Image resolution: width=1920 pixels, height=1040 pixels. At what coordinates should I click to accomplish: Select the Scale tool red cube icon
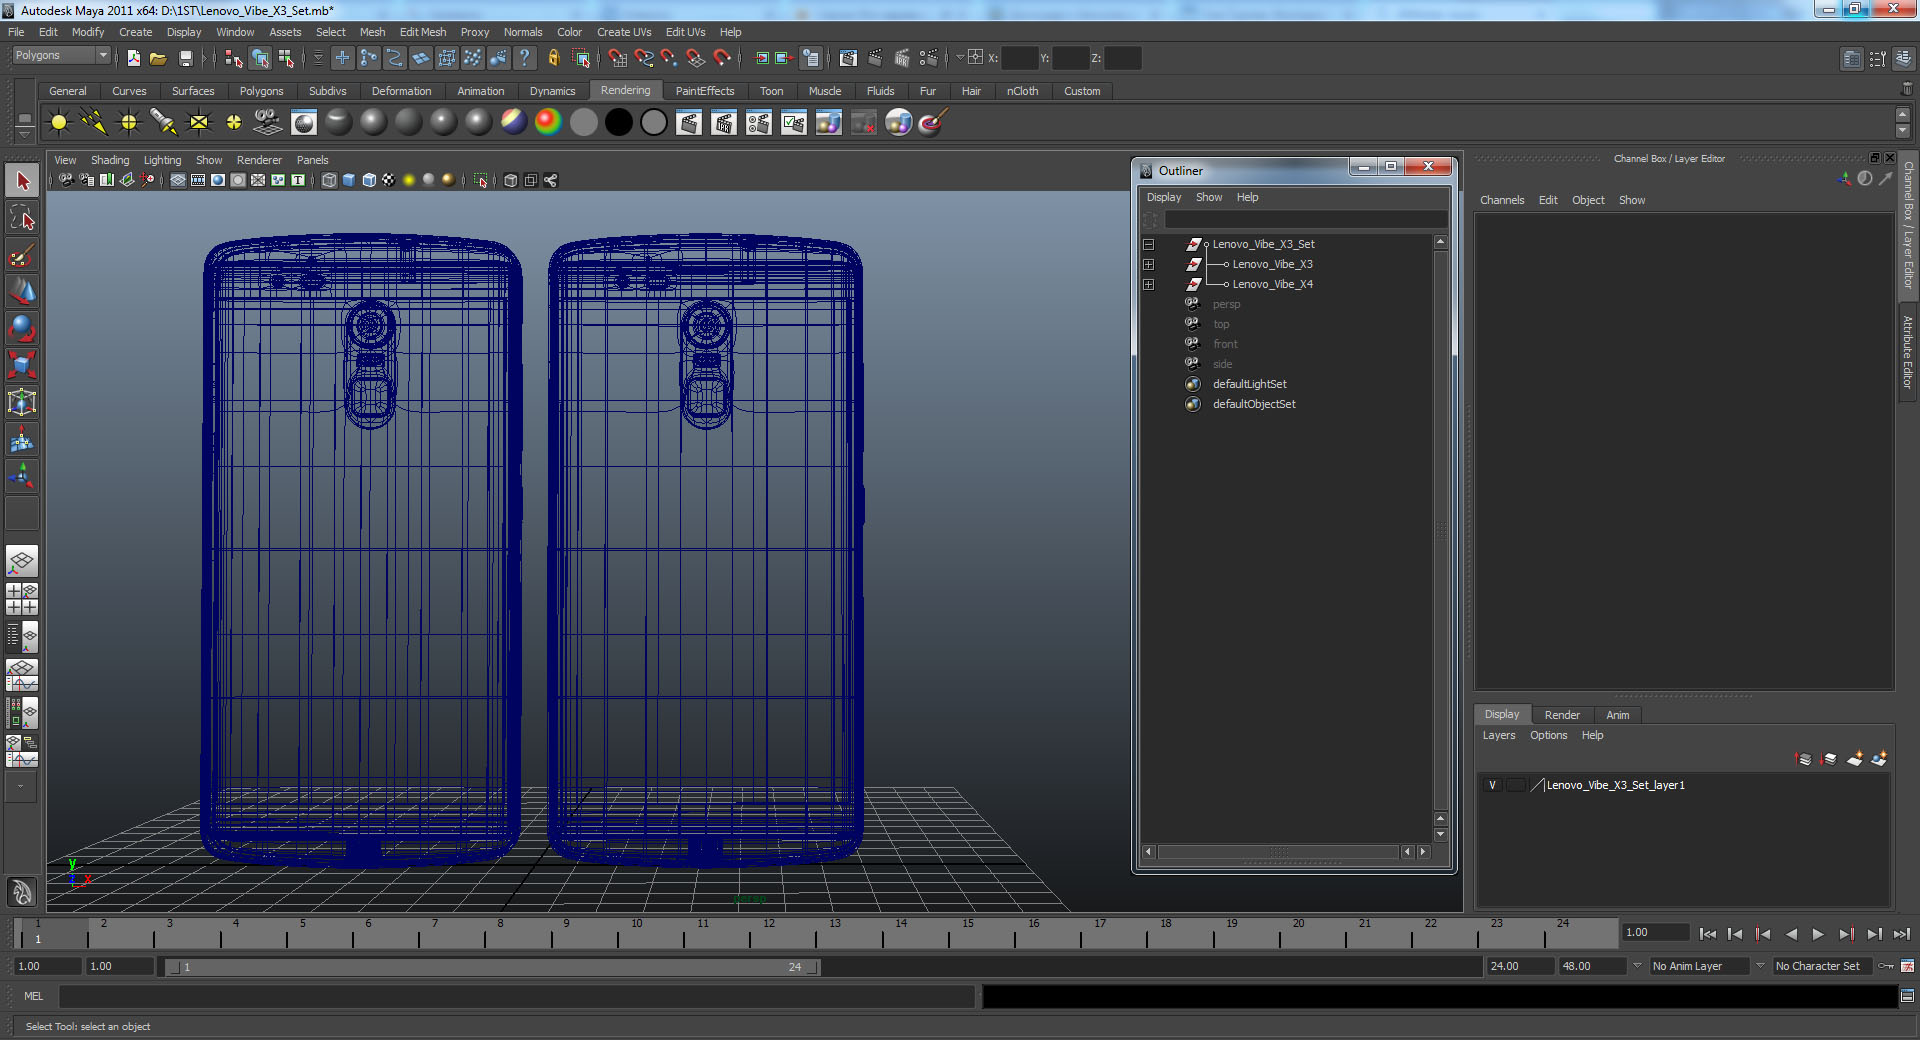(x=22, y=366)
